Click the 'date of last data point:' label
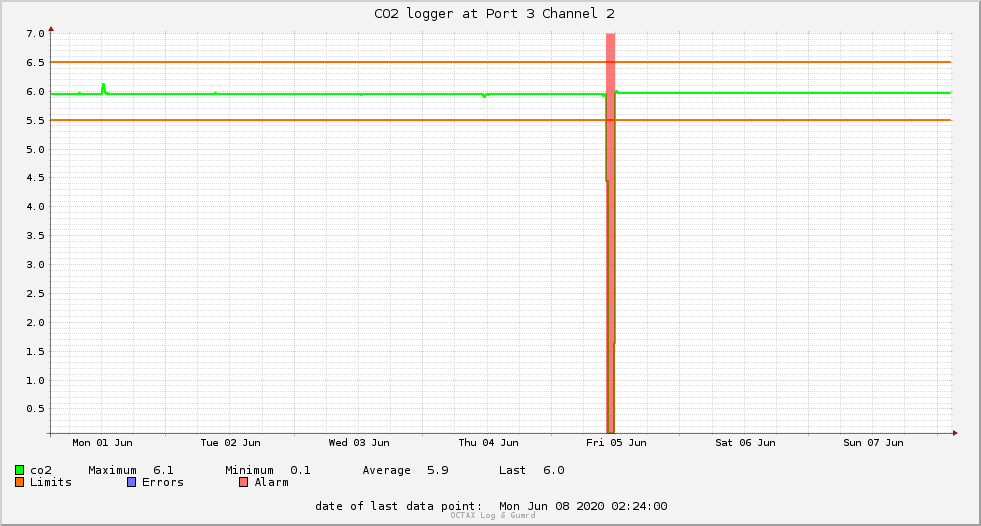The image size is (981, 526). (399, 506)
